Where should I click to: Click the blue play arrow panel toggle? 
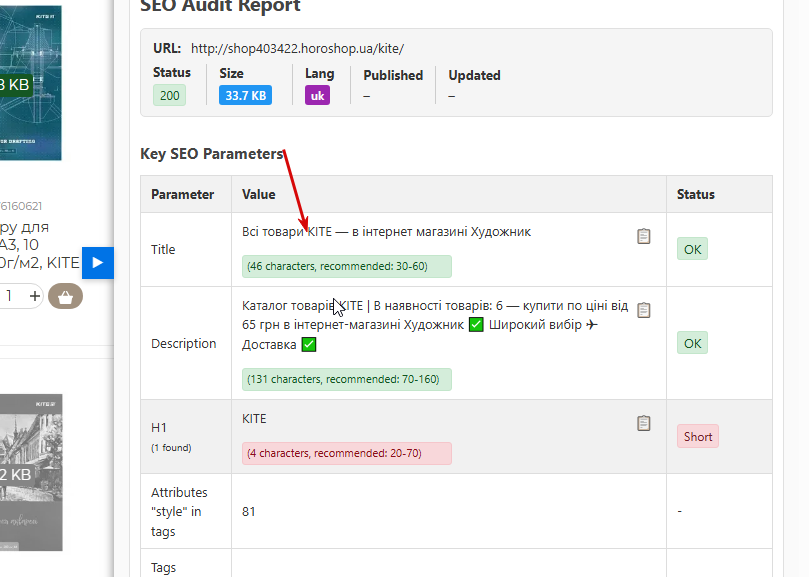coord(98,263)
